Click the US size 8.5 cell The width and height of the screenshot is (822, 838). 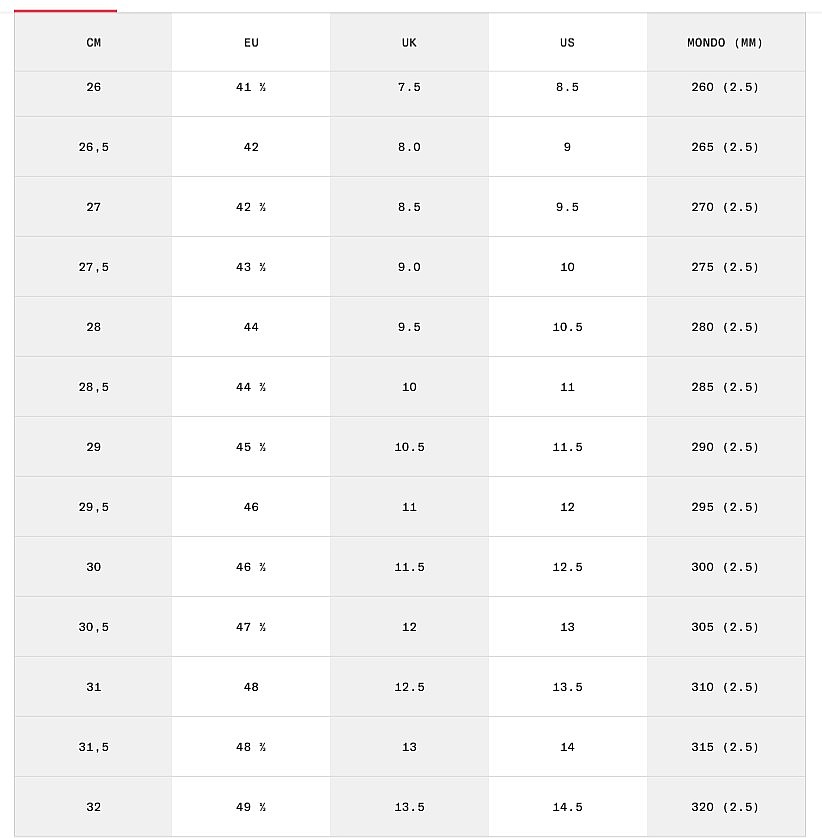click(x=567, y=87)
